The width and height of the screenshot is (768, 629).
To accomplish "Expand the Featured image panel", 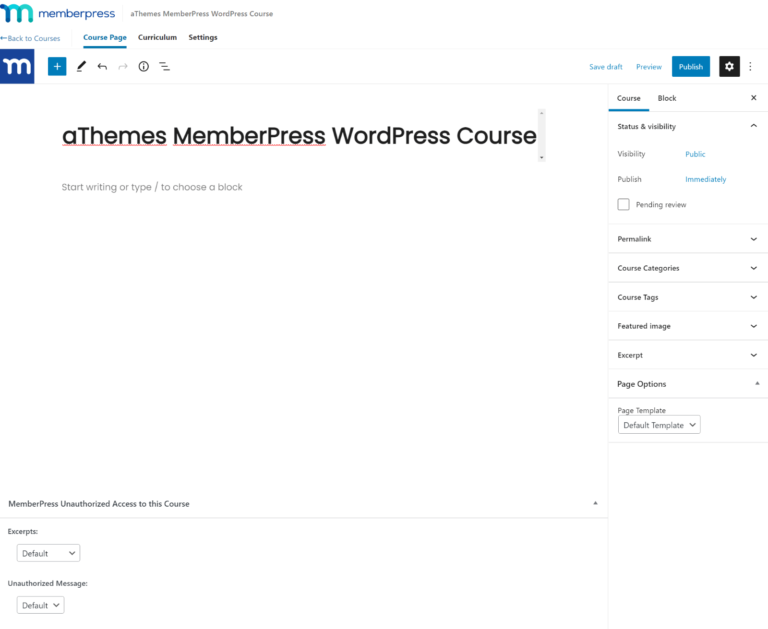I will click(x=688, y=326).
